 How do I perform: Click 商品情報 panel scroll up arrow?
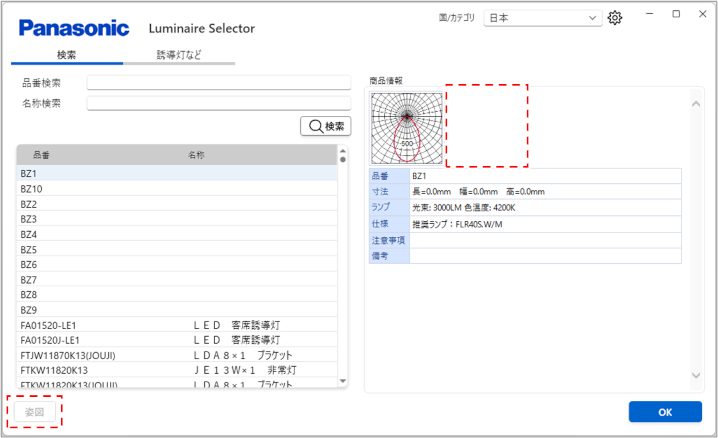click(697, 103)
